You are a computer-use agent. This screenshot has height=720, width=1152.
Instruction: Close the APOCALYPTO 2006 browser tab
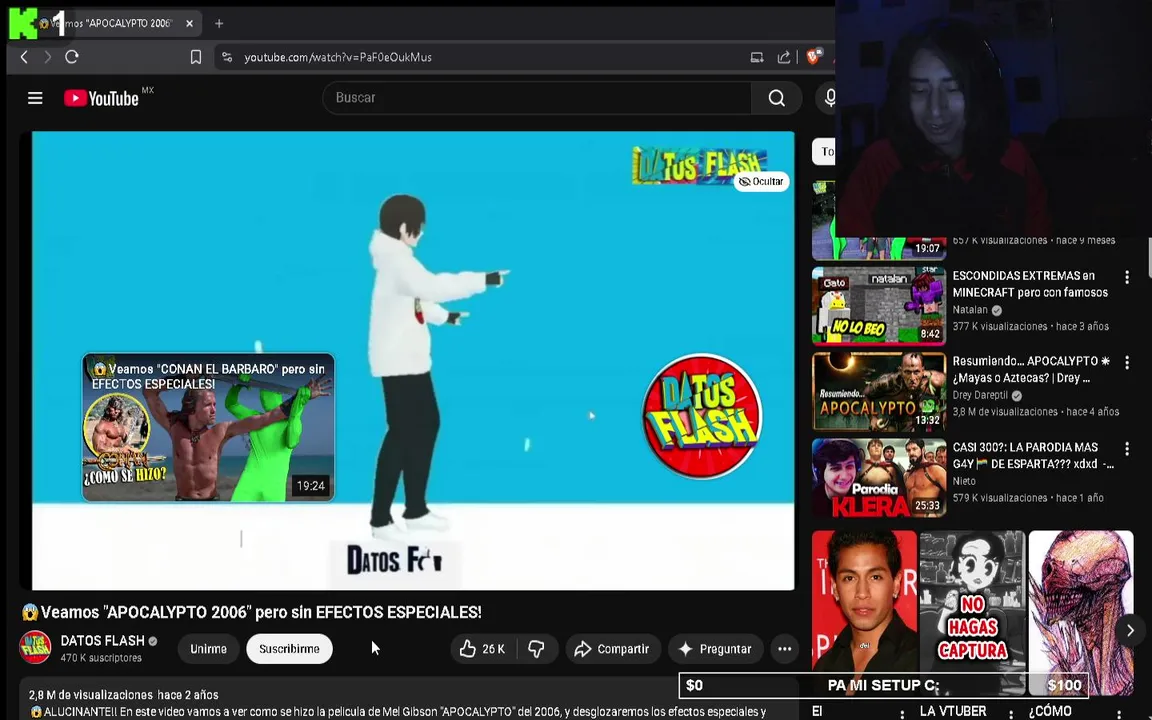[189, 24]
